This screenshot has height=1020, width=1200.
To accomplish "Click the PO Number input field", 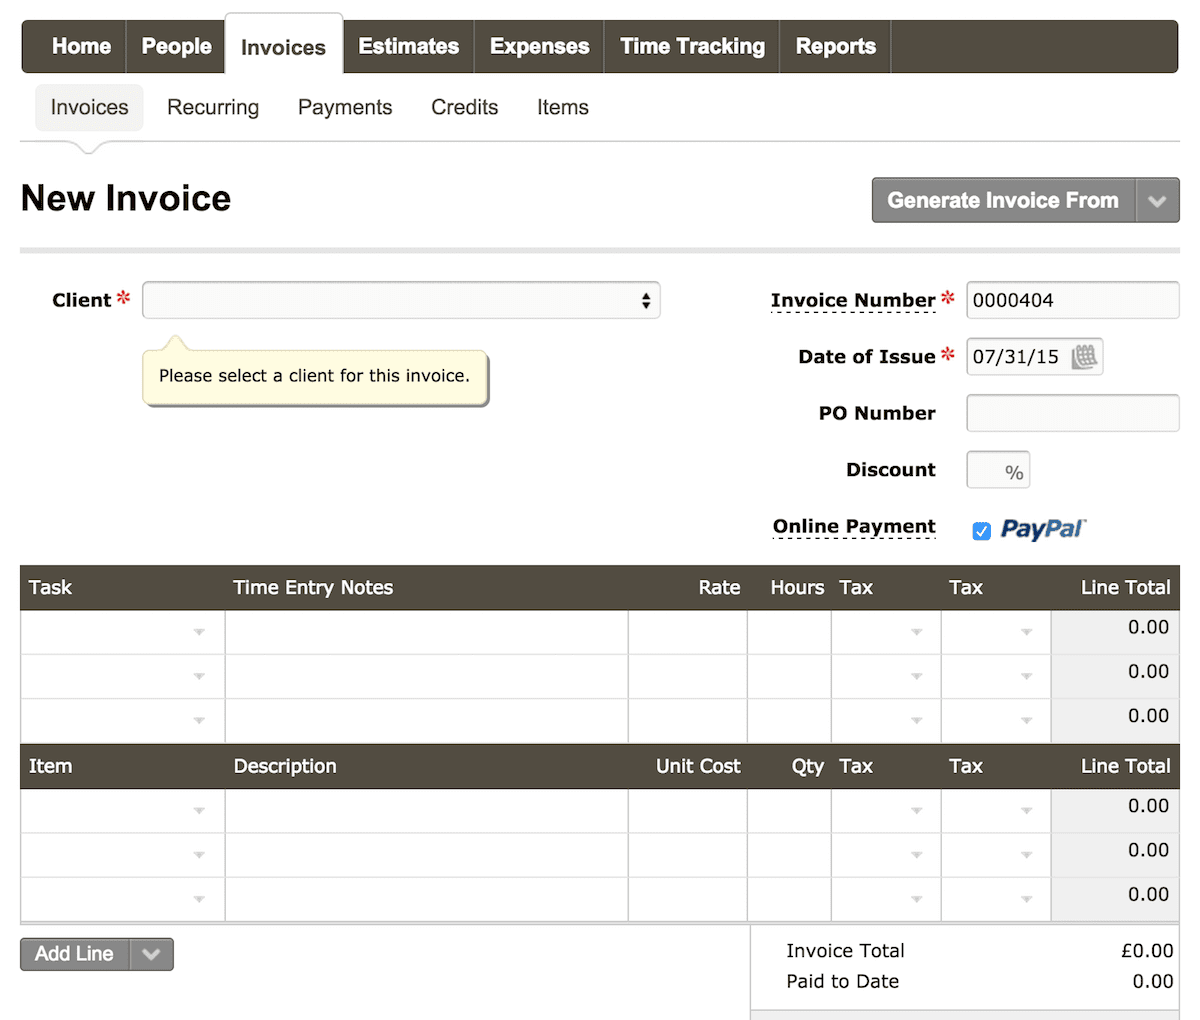I will 1071,413.
